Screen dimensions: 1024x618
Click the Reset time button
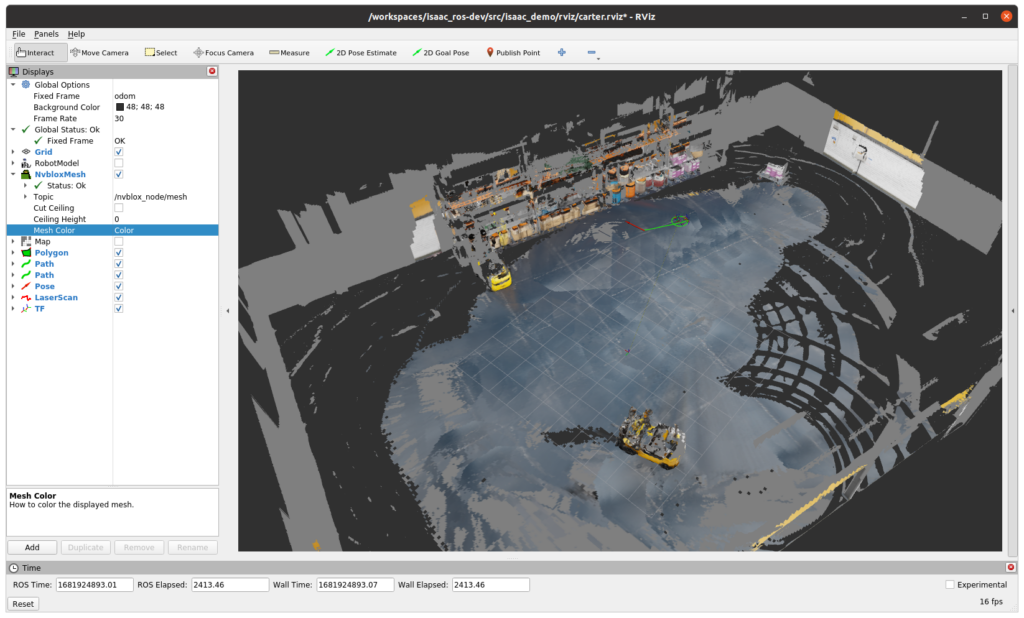(23, 604)
